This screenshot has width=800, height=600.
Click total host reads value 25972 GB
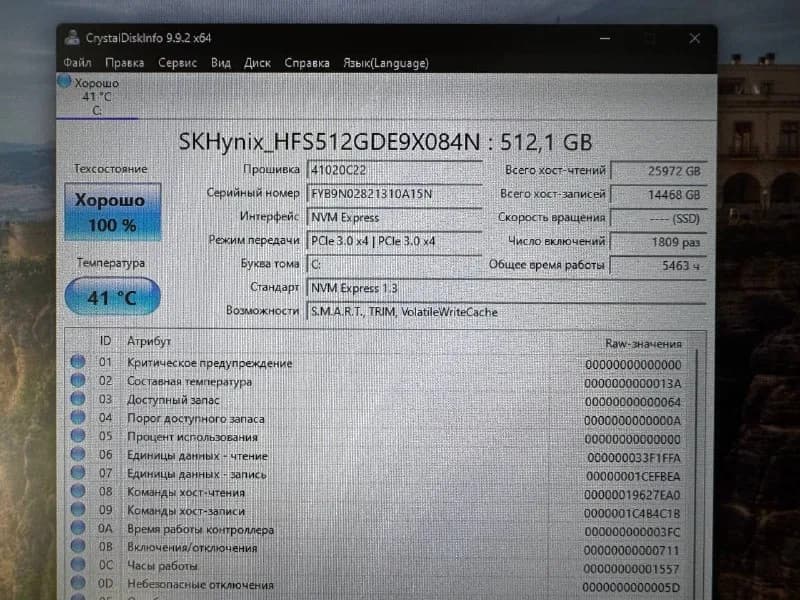pyautogui.click(x=659, y=171)
